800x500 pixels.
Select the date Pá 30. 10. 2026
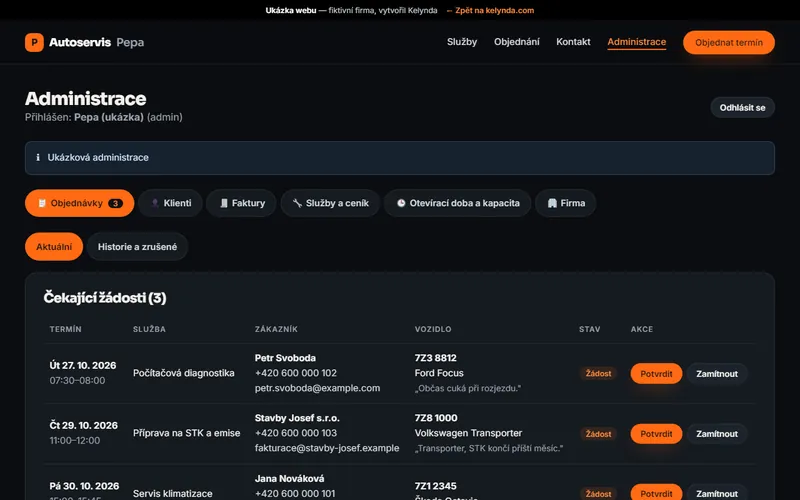pyautogui.click(x=84, y=486)
